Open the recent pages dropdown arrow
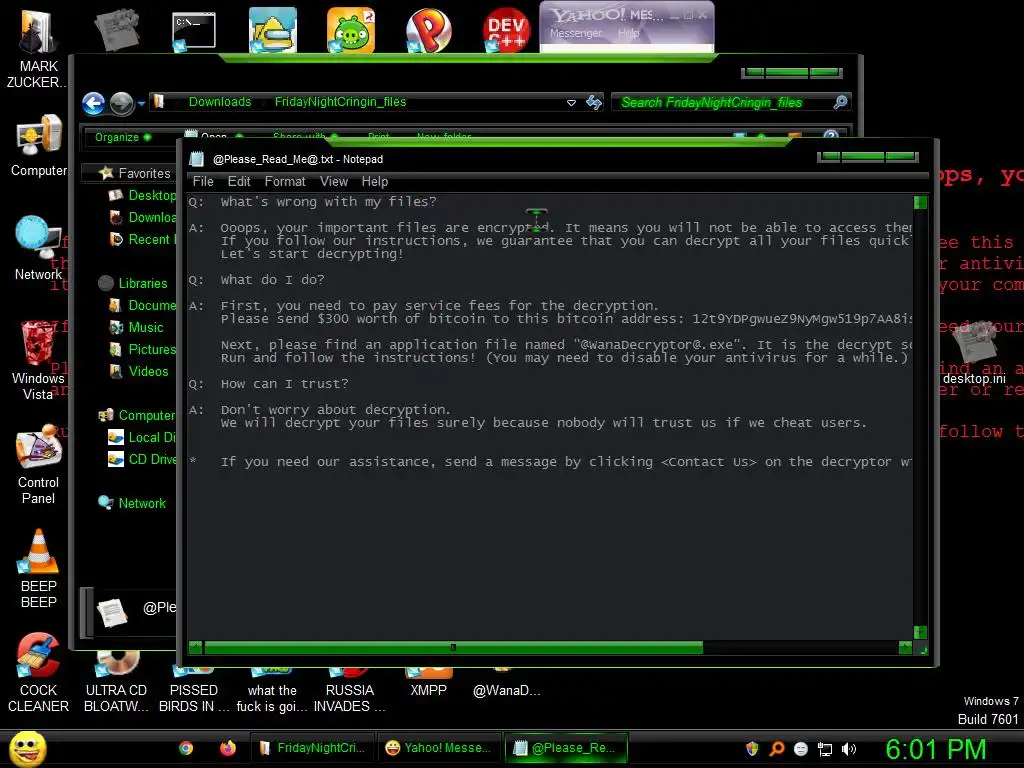 [x=141, y=103]
